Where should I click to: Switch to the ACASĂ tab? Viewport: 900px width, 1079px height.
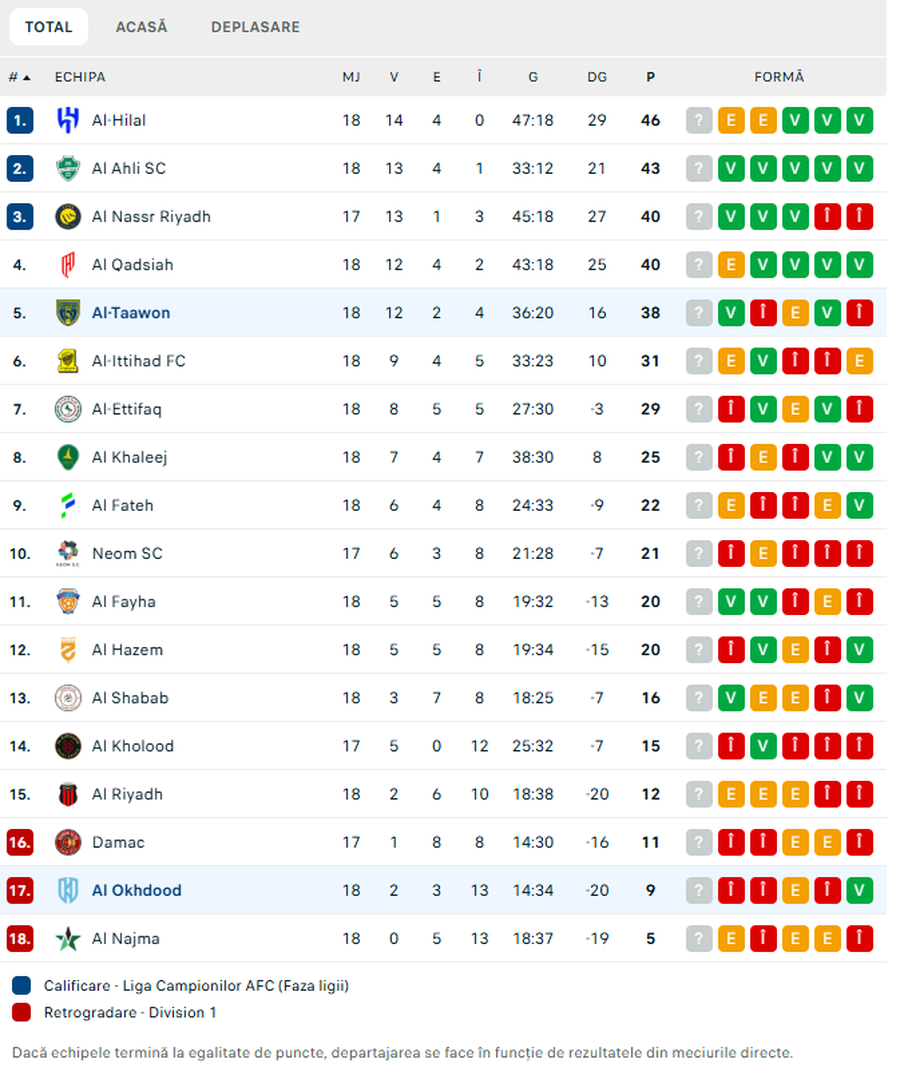[x=141, y=27]
